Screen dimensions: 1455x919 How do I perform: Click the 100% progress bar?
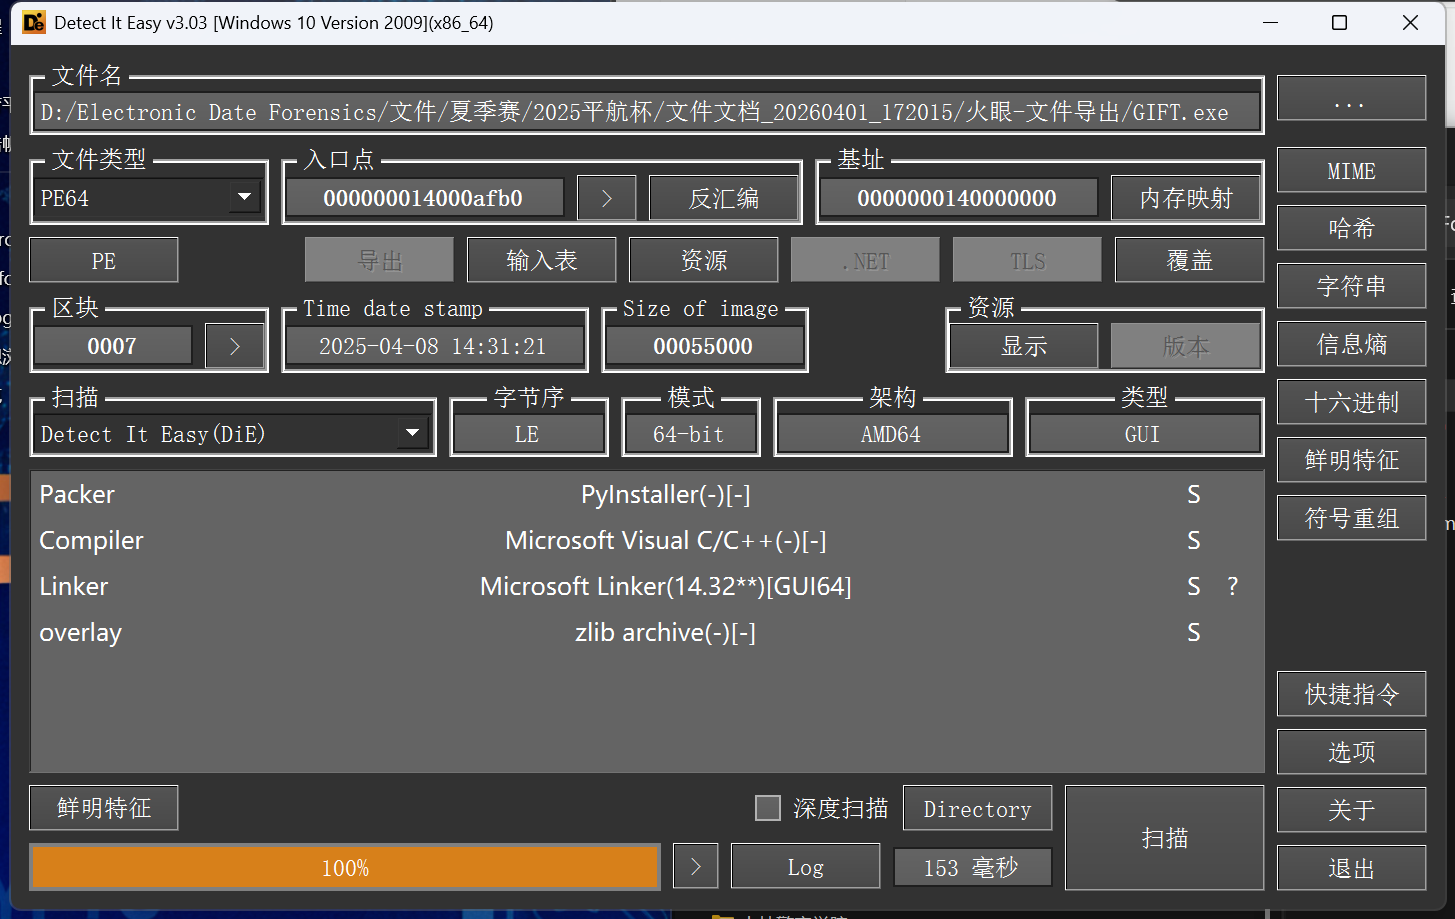346,868
